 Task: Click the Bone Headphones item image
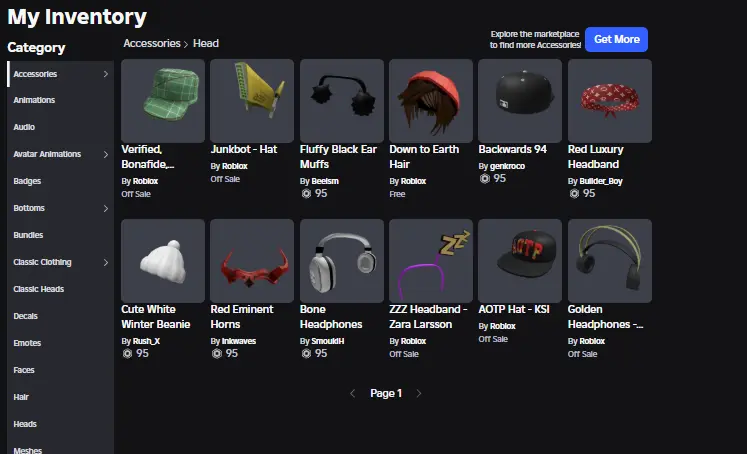(x=341, y=261)
